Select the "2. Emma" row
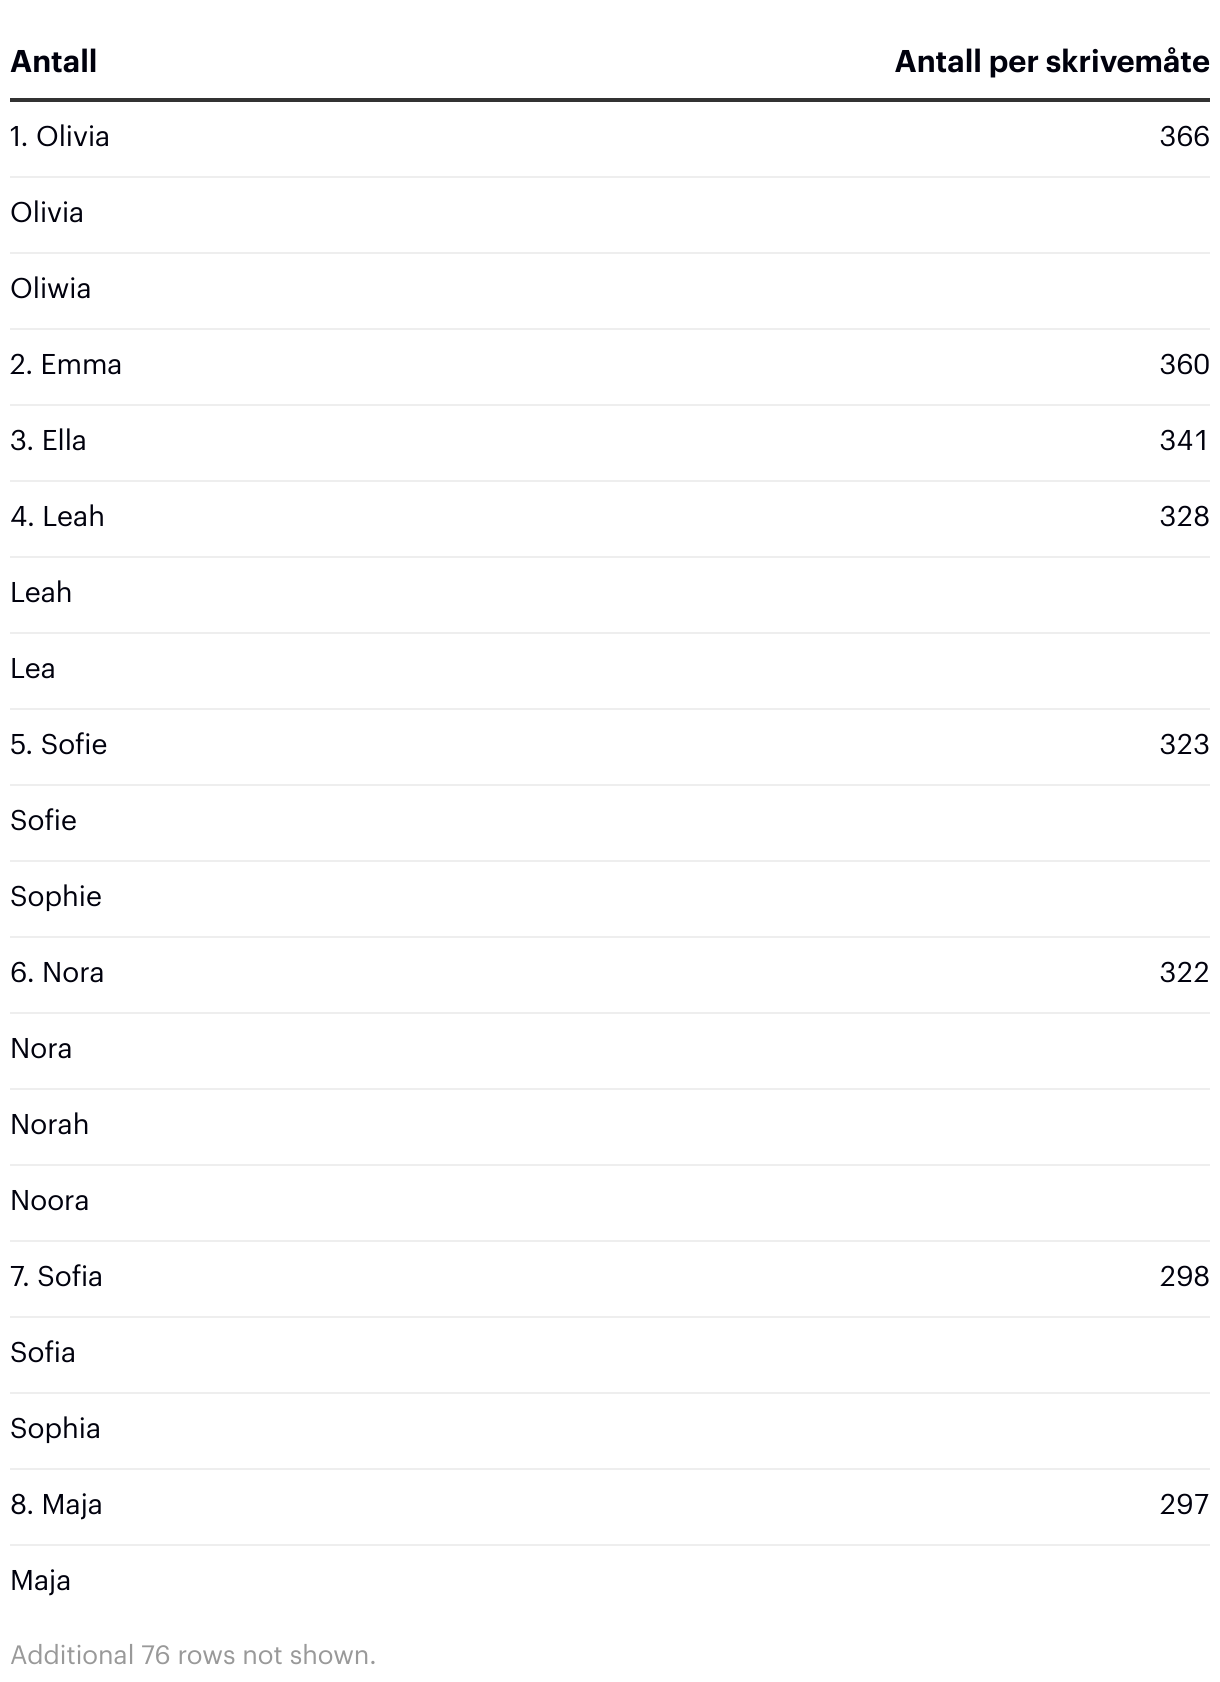Screen dimensions: 1220x1682 click(x=66, y=364)
